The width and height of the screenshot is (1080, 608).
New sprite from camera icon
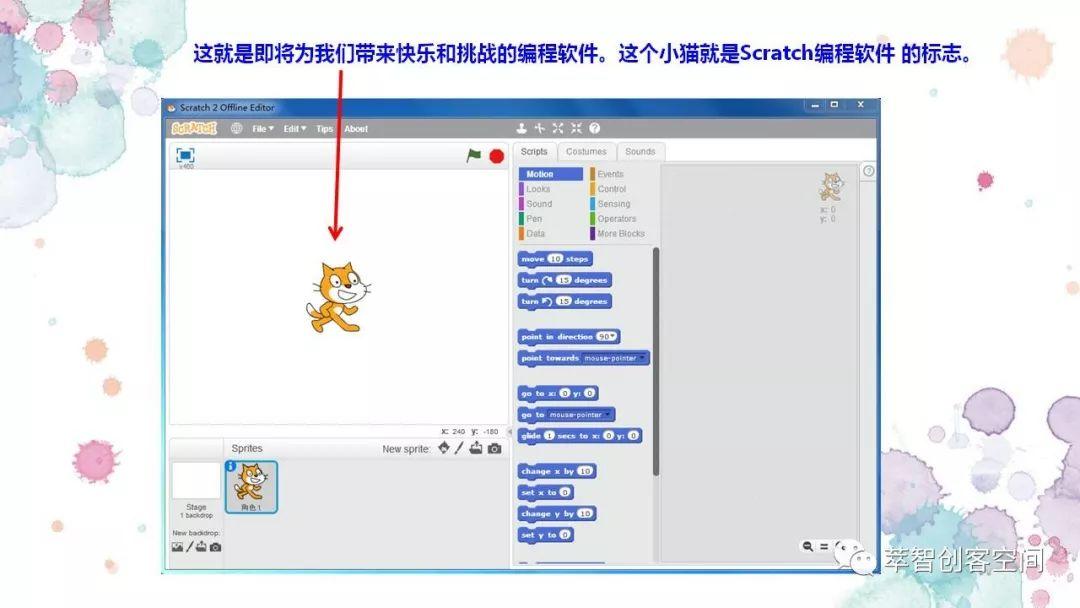[x=495, y=449]
